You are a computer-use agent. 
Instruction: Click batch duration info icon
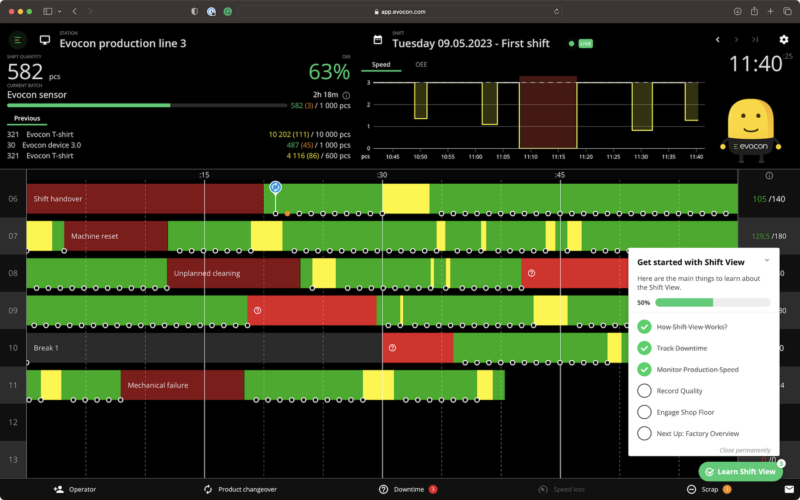[x=346, y=95]
